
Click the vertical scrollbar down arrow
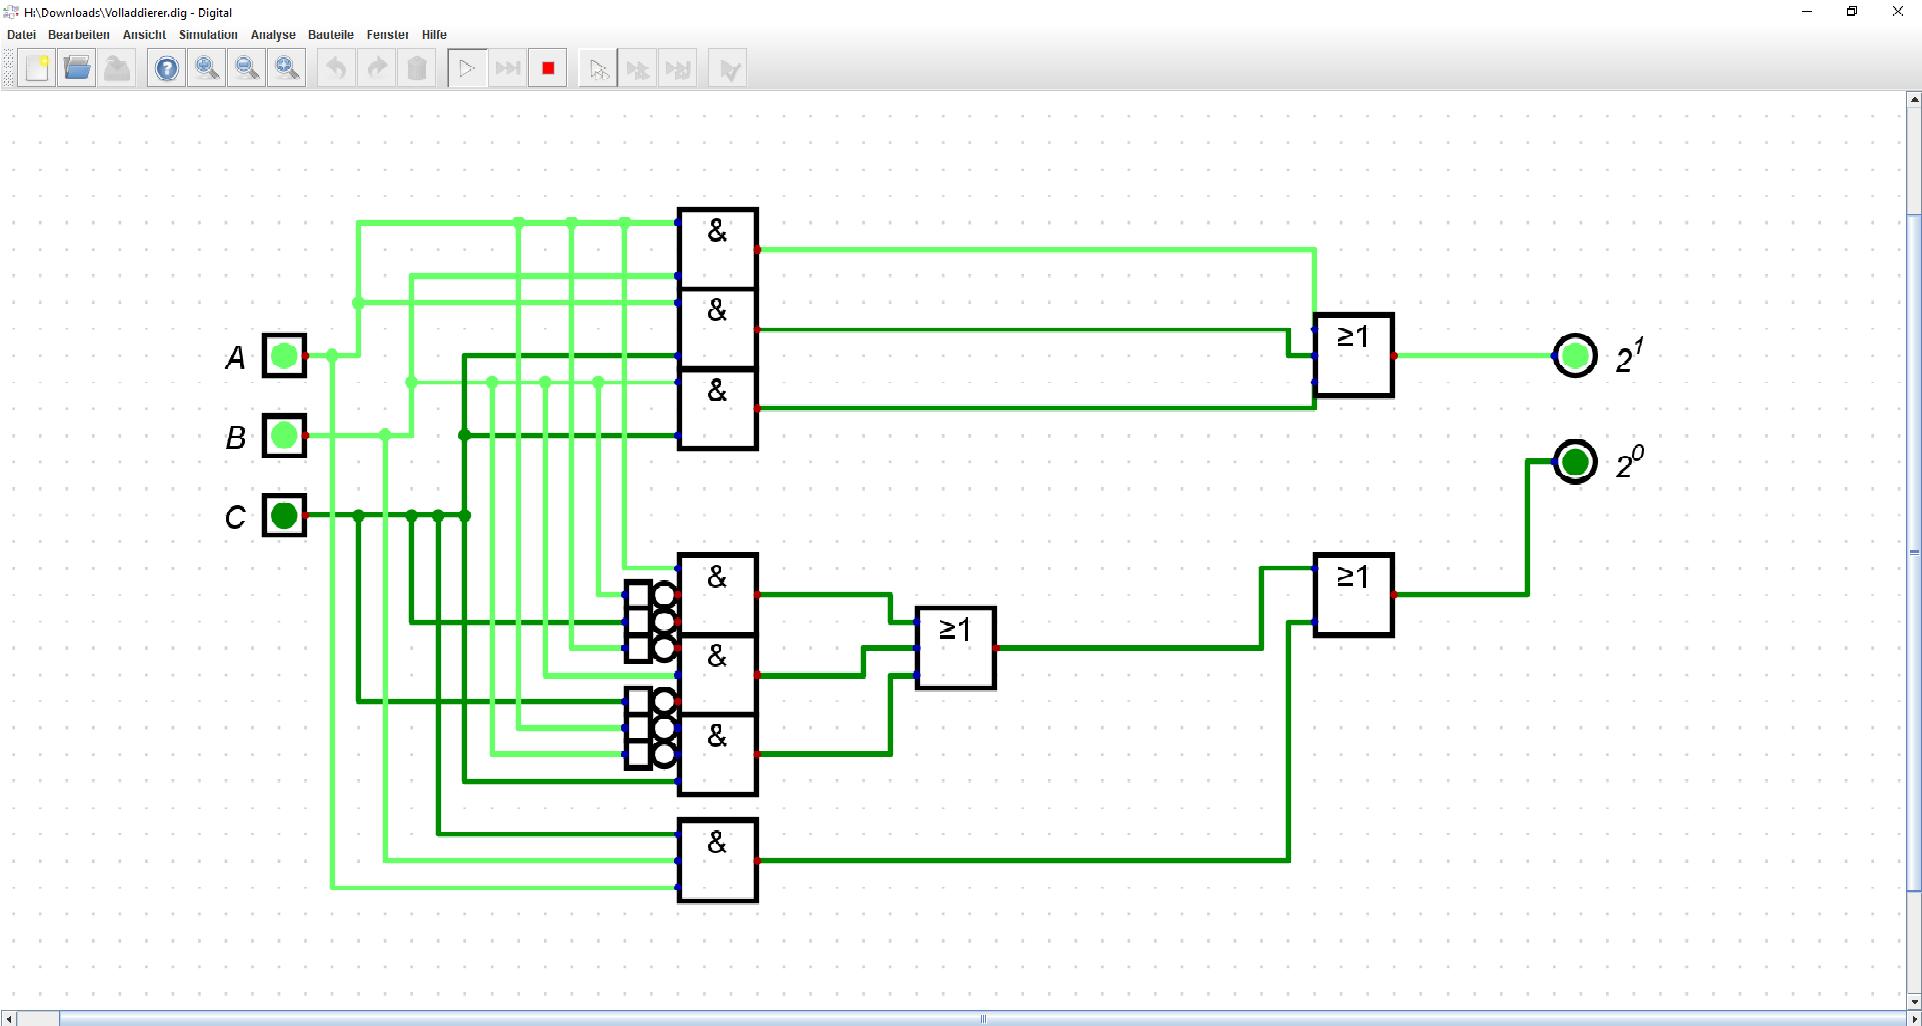pos(1914,1002)
